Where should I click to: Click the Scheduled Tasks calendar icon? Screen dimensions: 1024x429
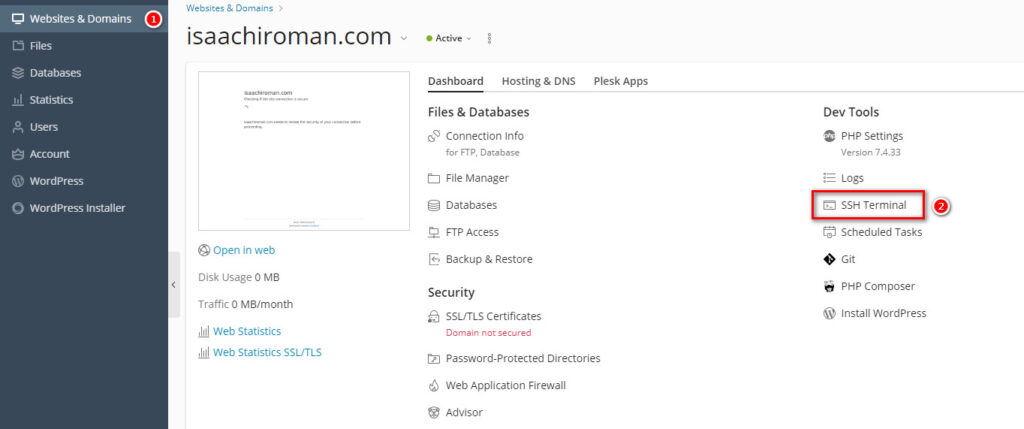click(829, 232)
